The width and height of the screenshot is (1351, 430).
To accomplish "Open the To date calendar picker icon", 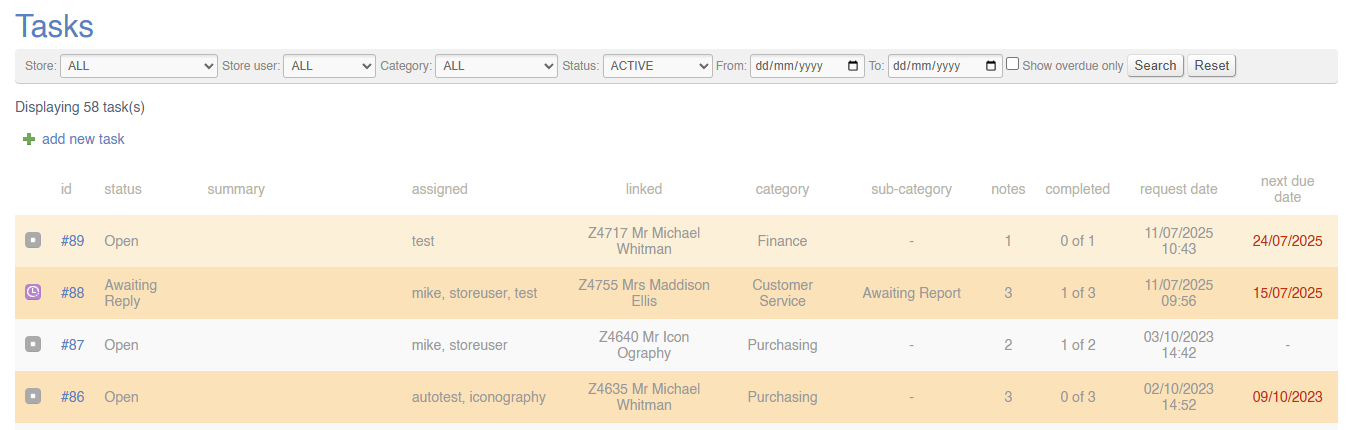I will pos(991,66).
